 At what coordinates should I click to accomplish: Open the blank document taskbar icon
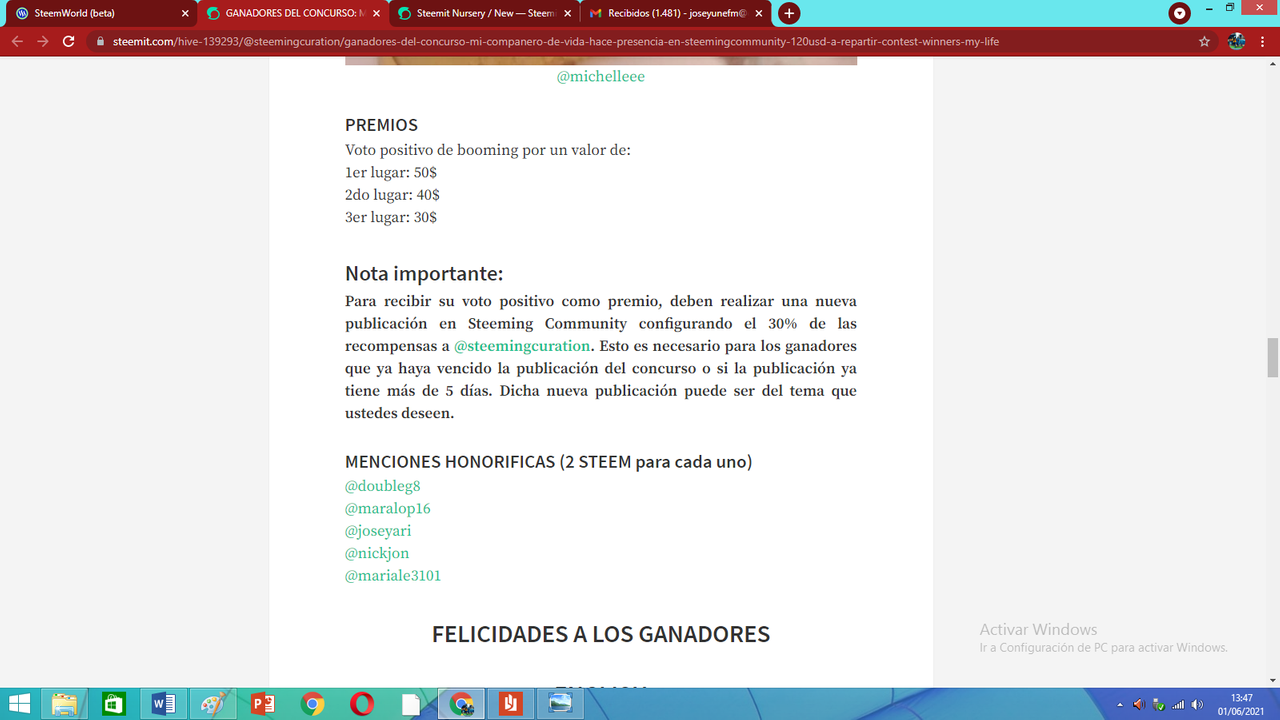tap(411, 704)
